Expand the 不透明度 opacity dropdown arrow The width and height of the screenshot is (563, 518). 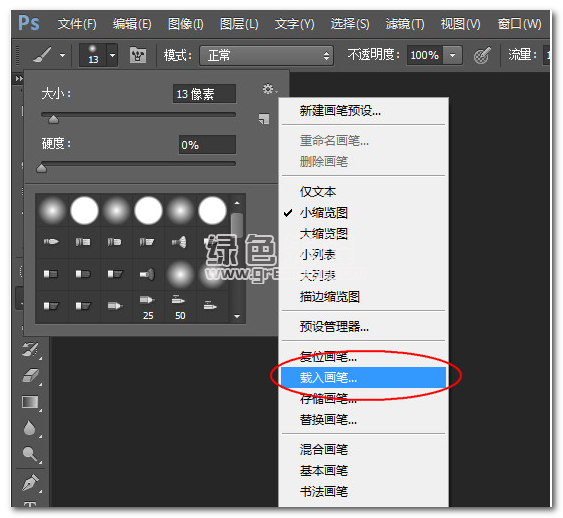tap(452, 55)
